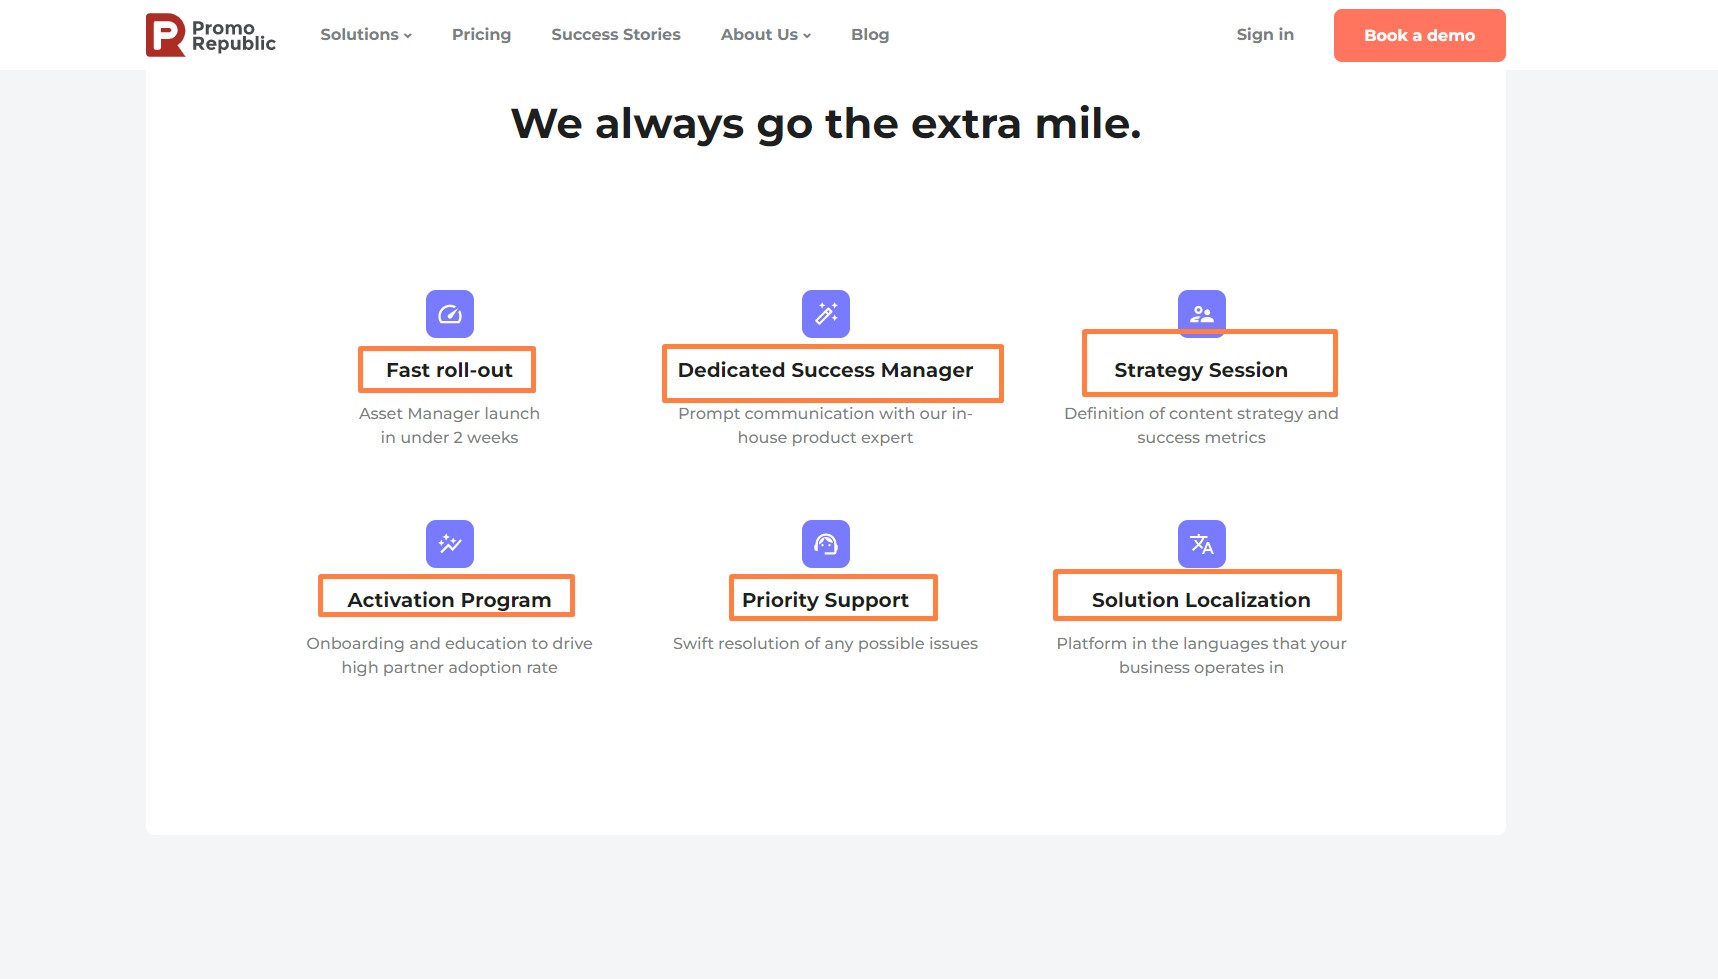The width and height of the screenshot is (1718, 979).
Task: Open the Pricing page
Action: pos(481,35)
